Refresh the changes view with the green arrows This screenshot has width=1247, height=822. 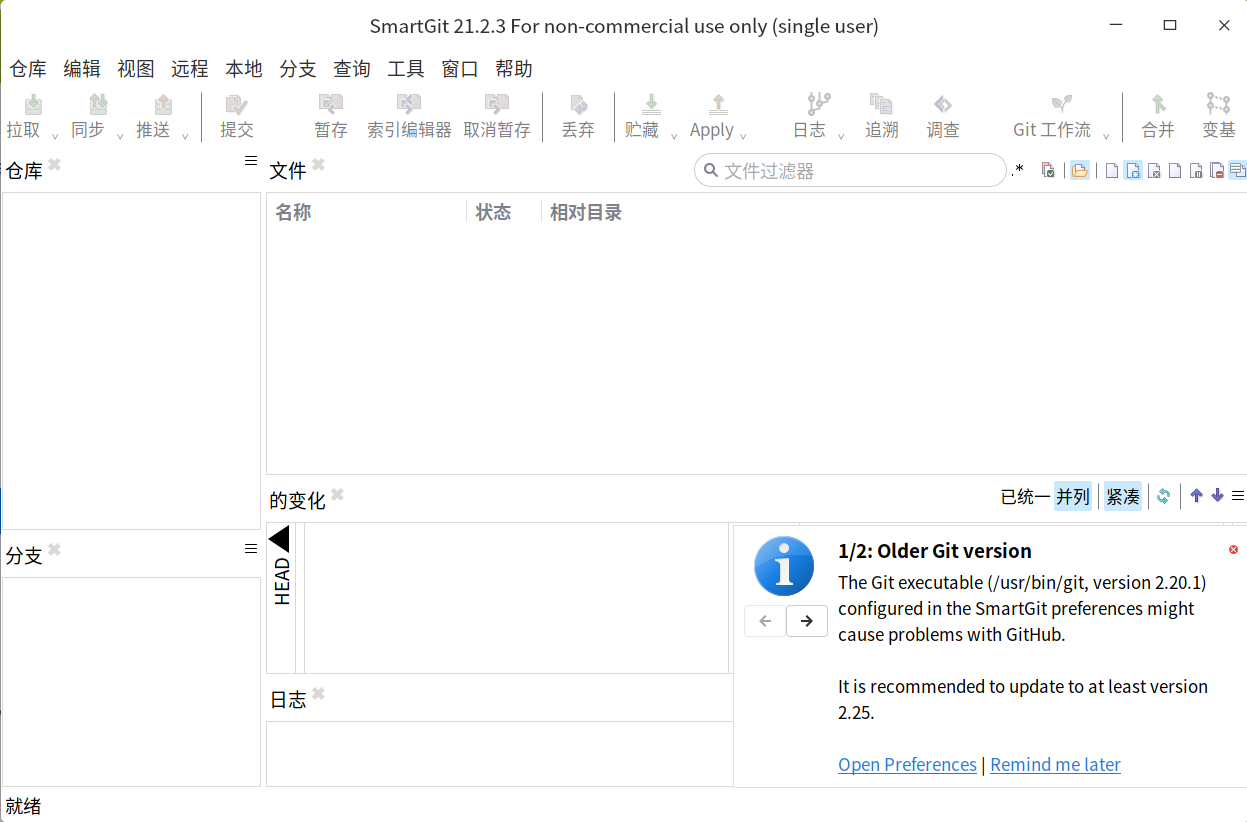[1163, 496]
